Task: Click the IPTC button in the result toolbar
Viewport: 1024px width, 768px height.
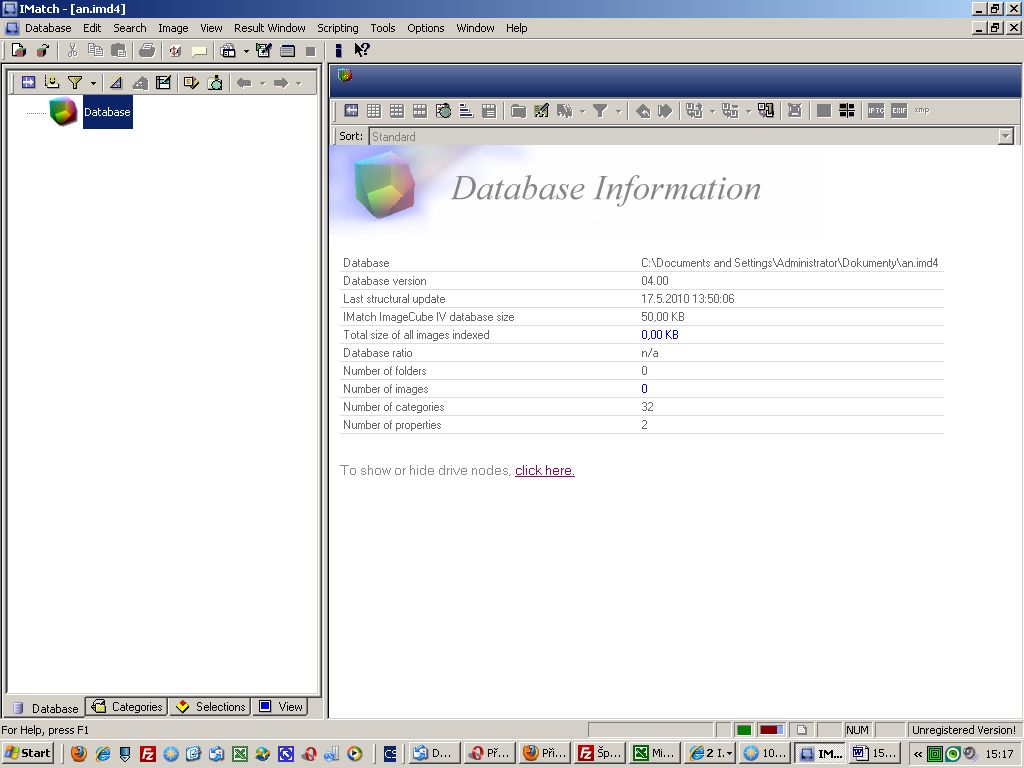Action: (x=876, y=111)
